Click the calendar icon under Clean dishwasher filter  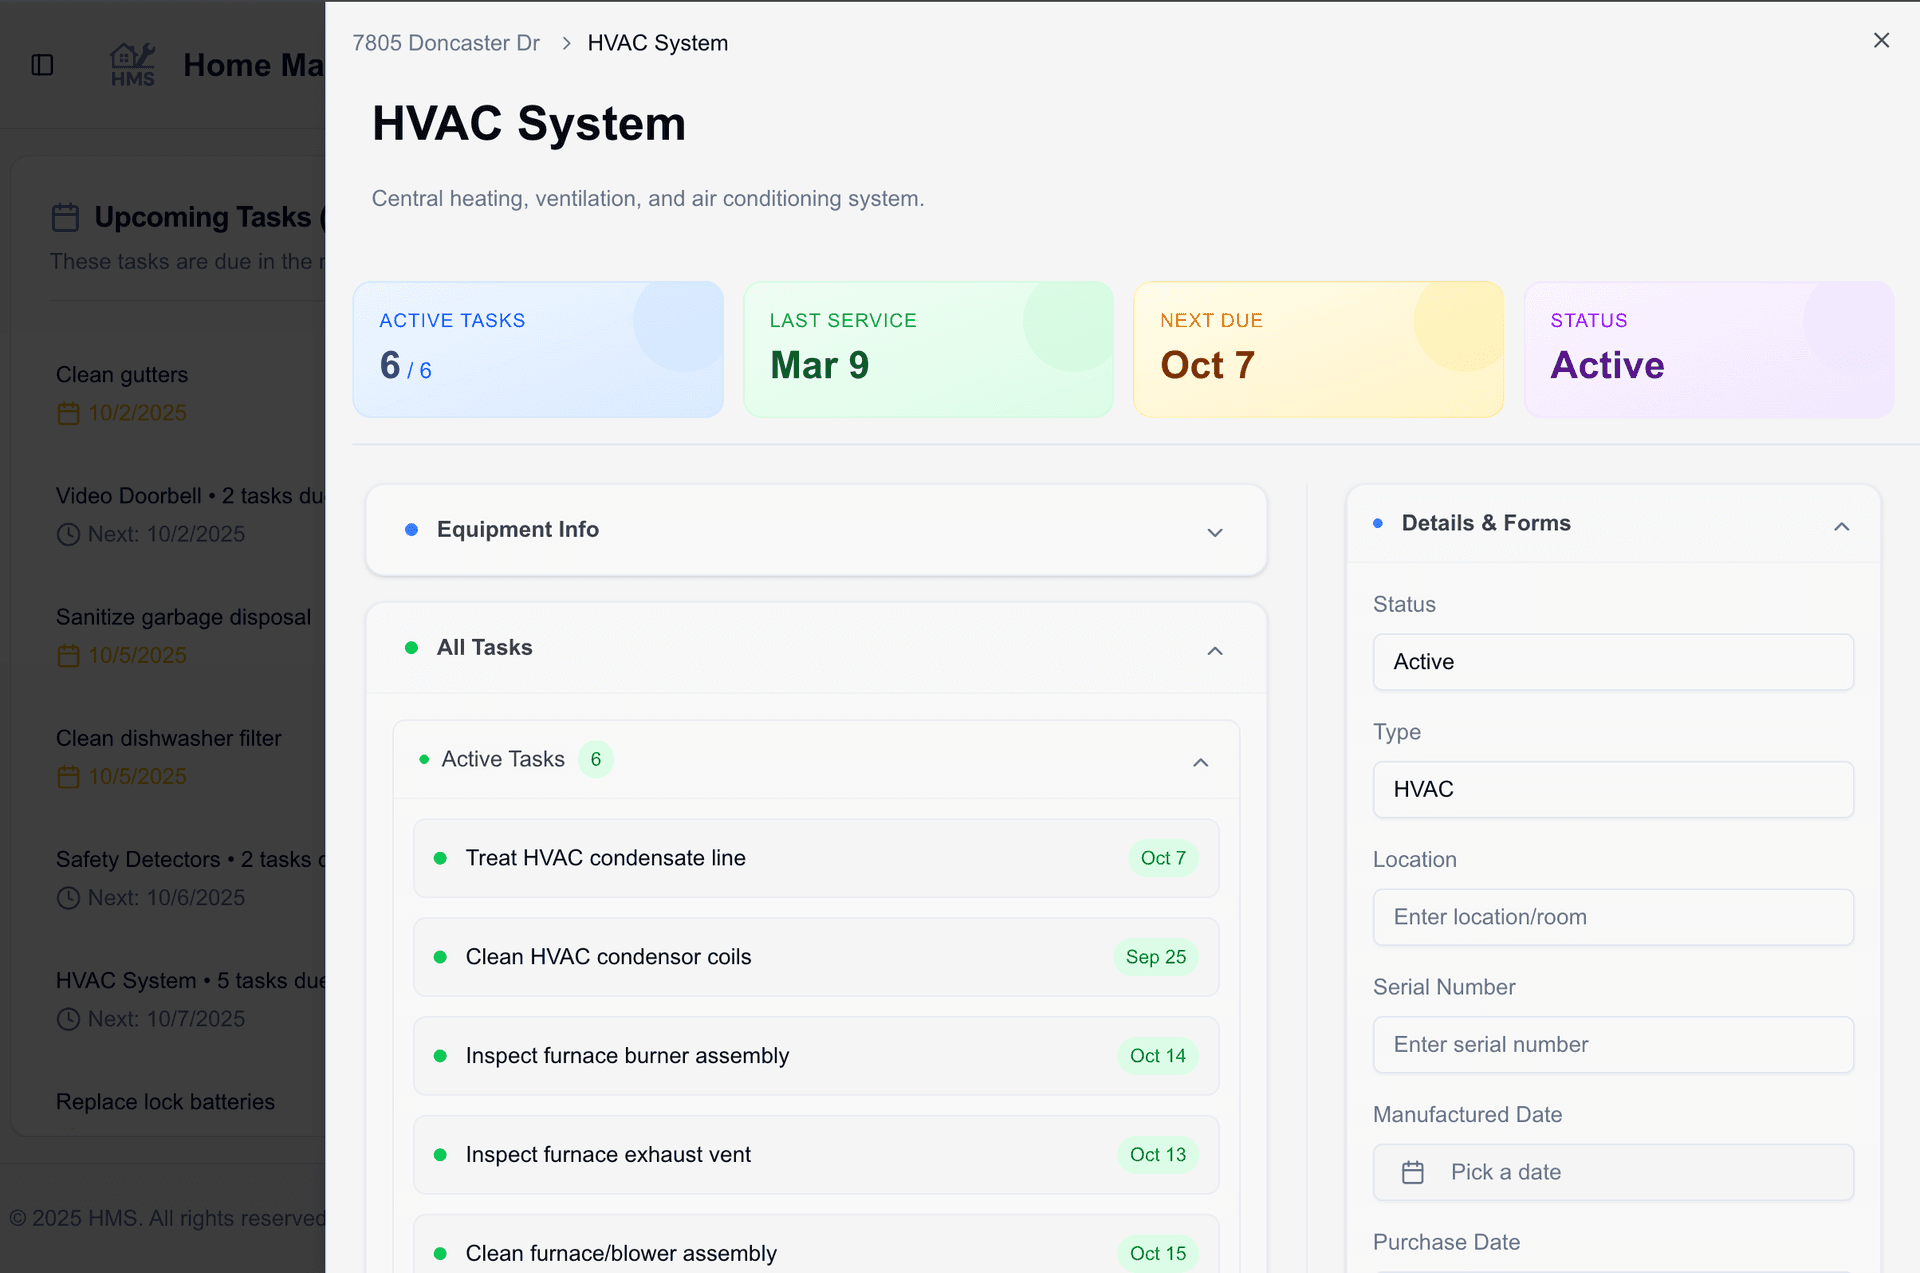click(67, 776)
